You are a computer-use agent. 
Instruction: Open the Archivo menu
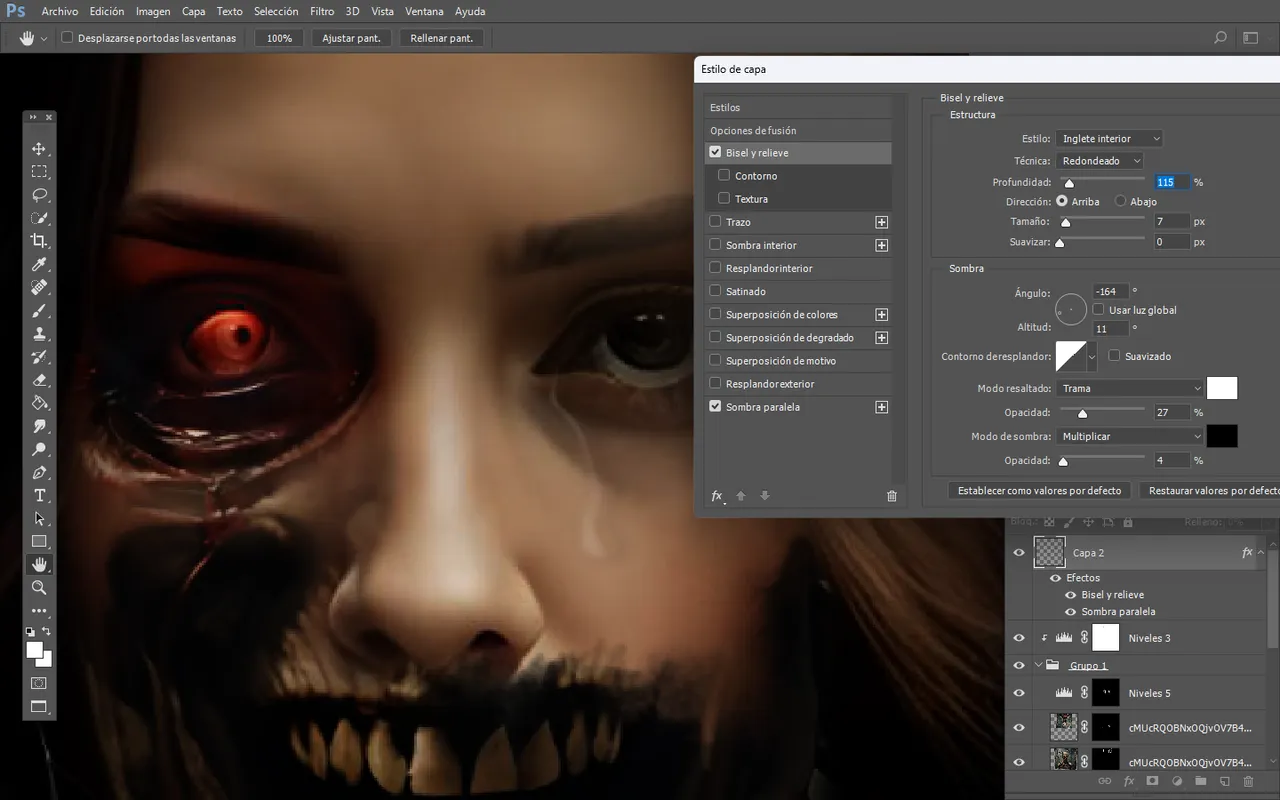60,11
